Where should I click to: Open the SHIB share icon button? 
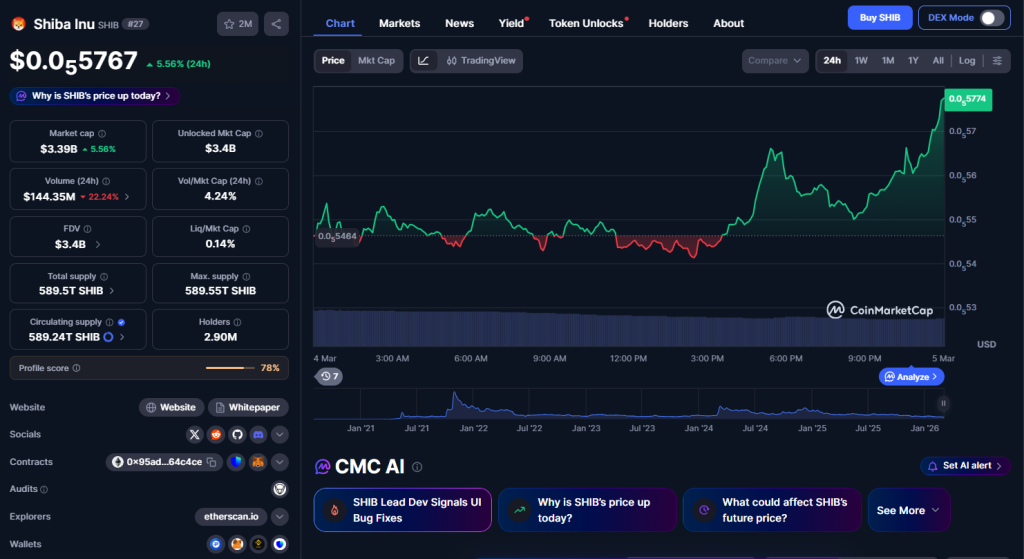click(x=276, y=23)
